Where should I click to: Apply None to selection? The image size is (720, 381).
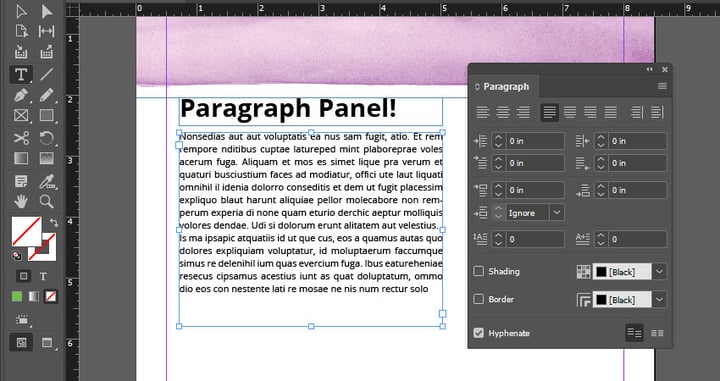pos(51,297)
